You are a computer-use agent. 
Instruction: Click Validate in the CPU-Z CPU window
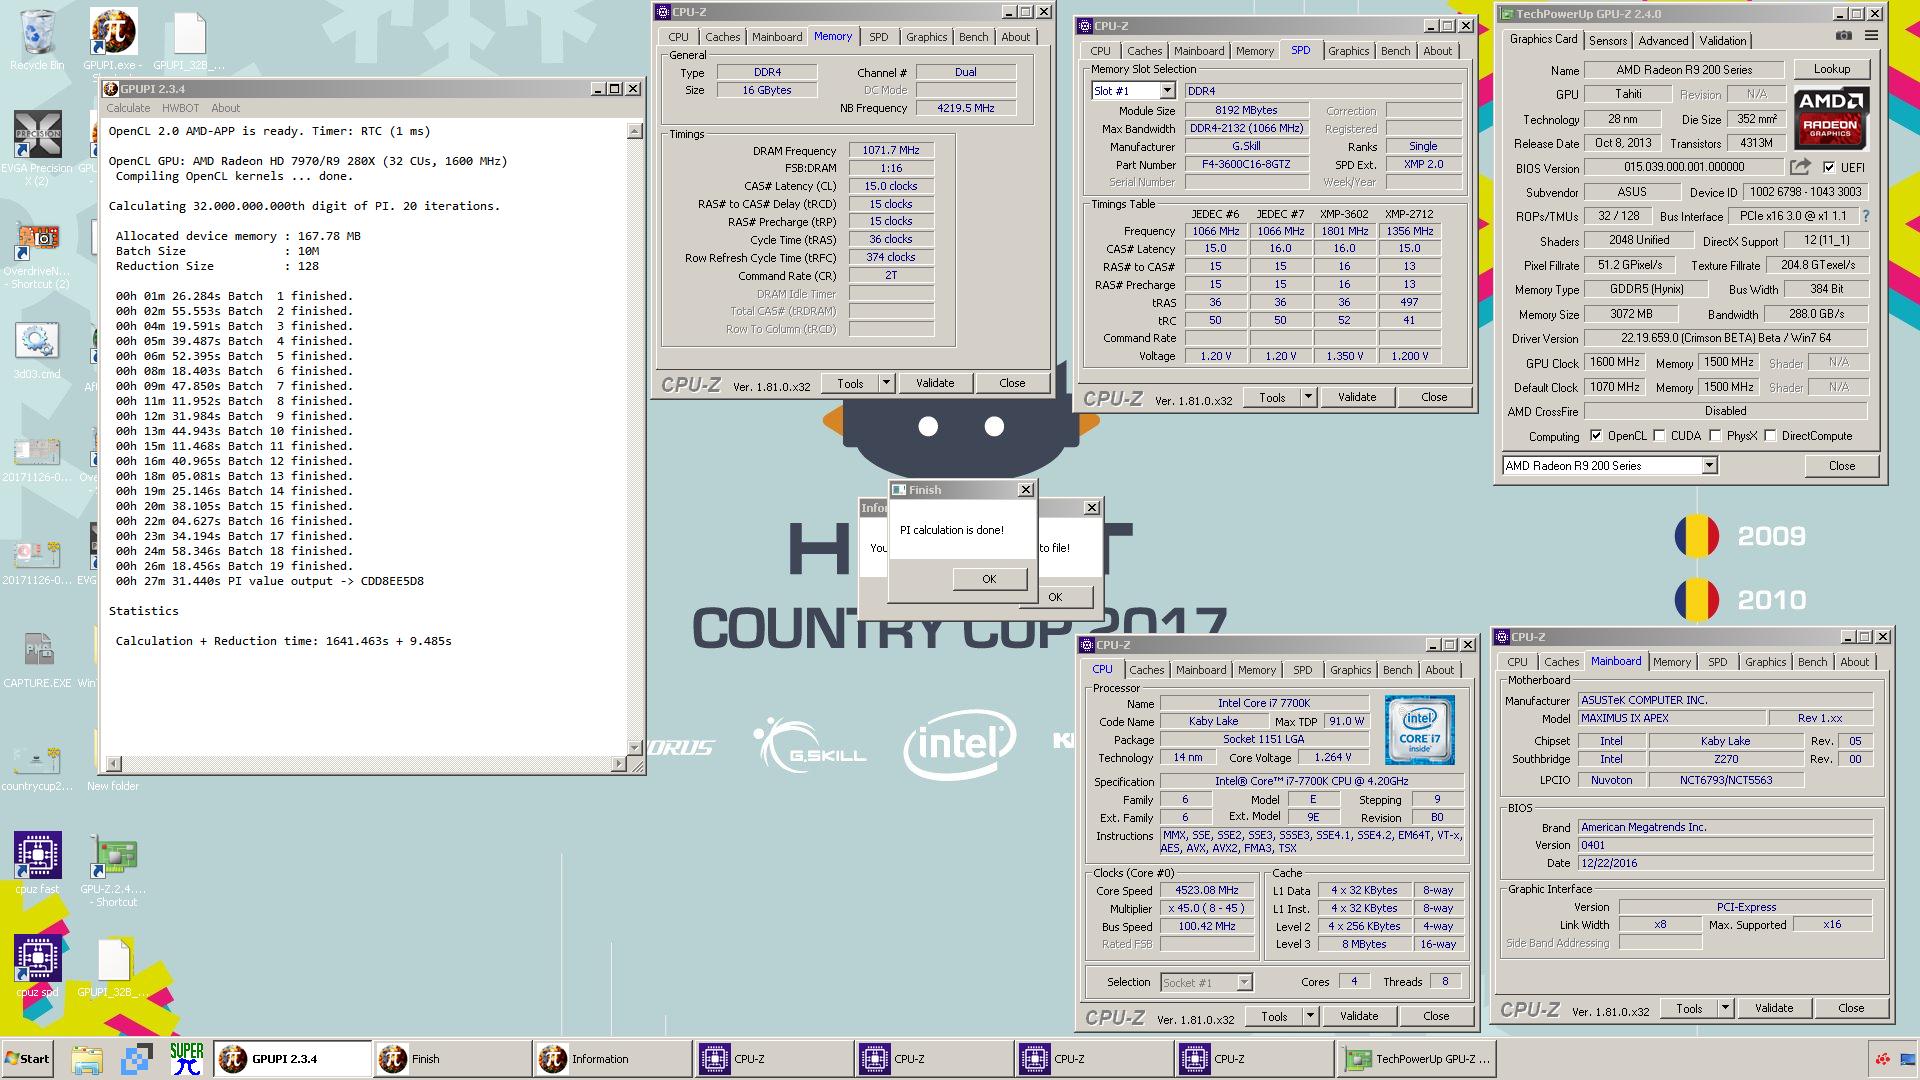(1358, 1016)
